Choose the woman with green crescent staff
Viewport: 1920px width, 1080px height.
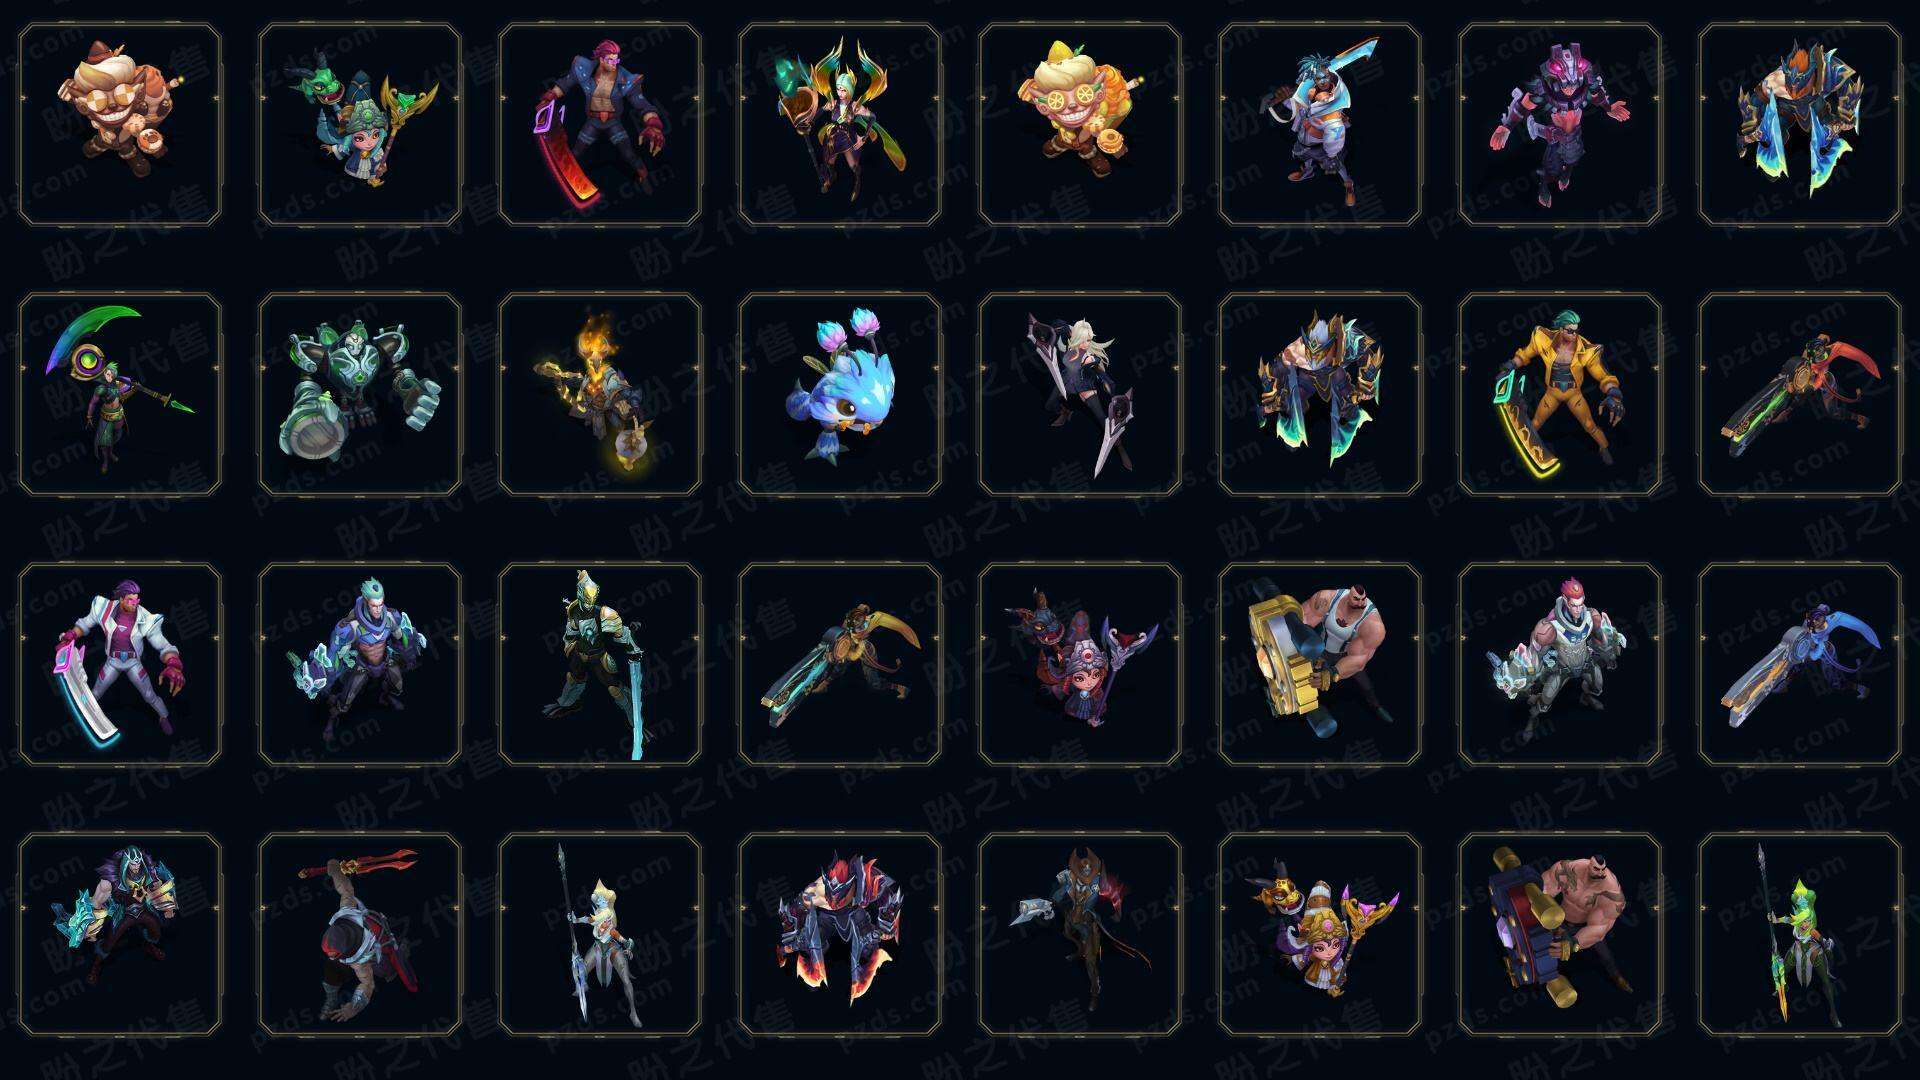[120, 394]
